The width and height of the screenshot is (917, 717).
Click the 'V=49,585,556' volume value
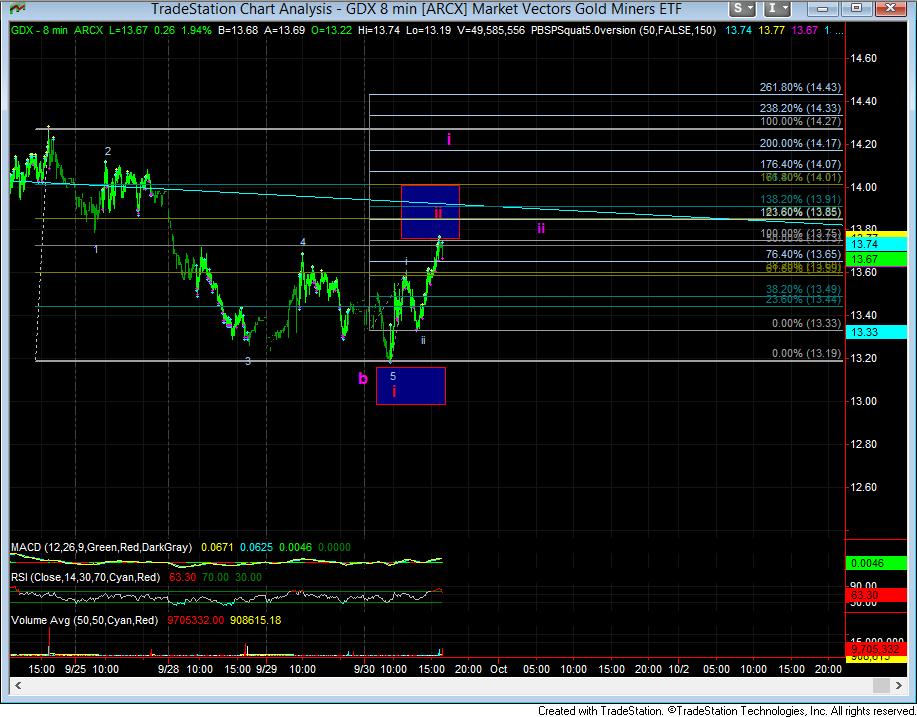pos(491,30)
